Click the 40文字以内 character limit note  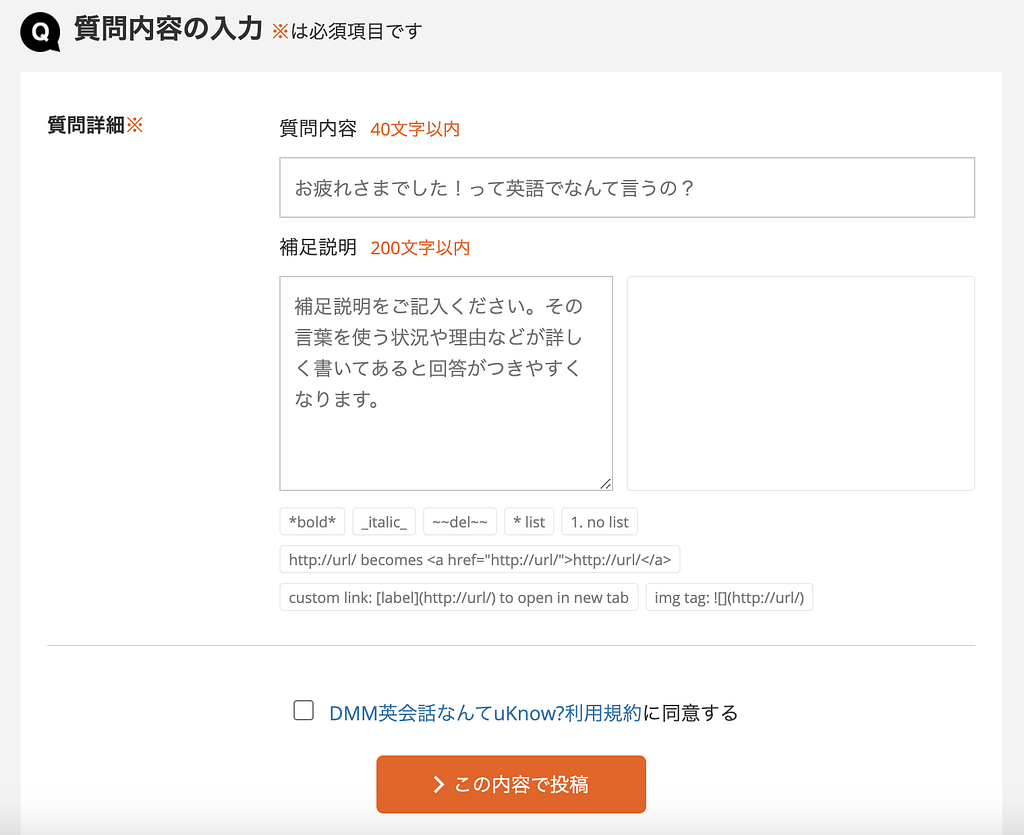point(415,129)
